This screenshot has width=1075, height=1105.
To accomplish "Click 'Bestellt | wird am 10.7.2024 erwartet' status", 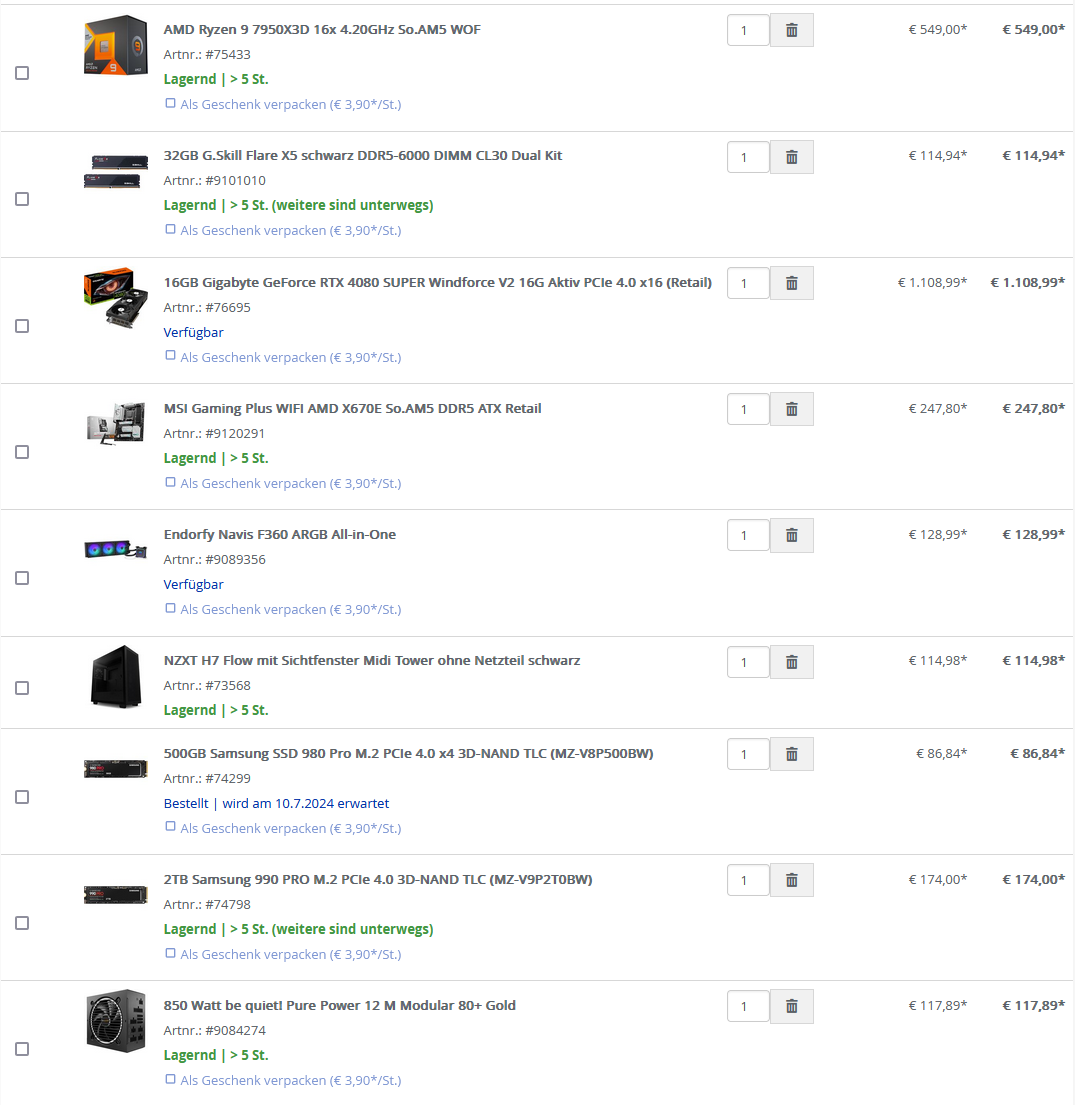I will click(x=276, y=803).
